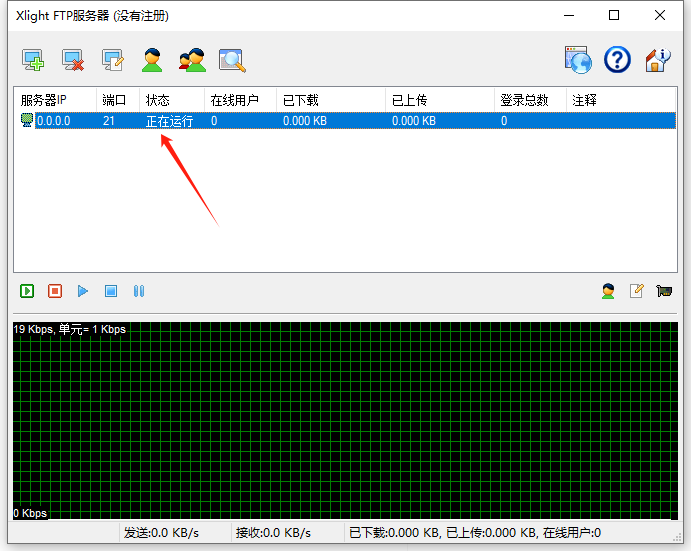Screen dimensions: 691x551
Task: Open the user group icon
Action: 192,61
